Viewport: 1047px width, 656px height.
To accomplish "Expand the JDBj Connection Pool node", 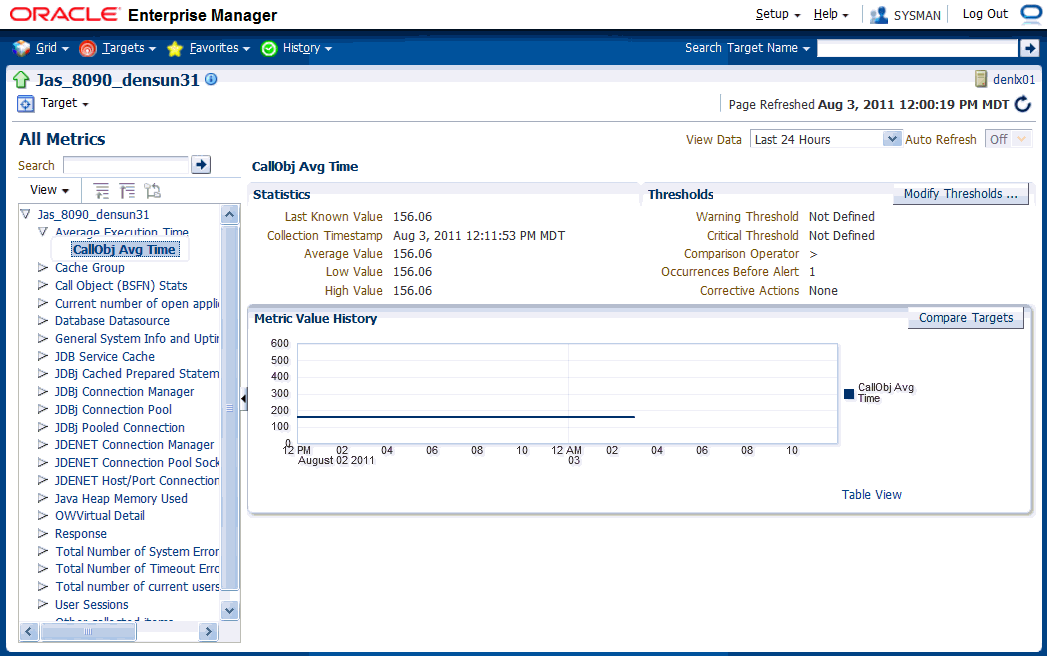I will [43, 409].
